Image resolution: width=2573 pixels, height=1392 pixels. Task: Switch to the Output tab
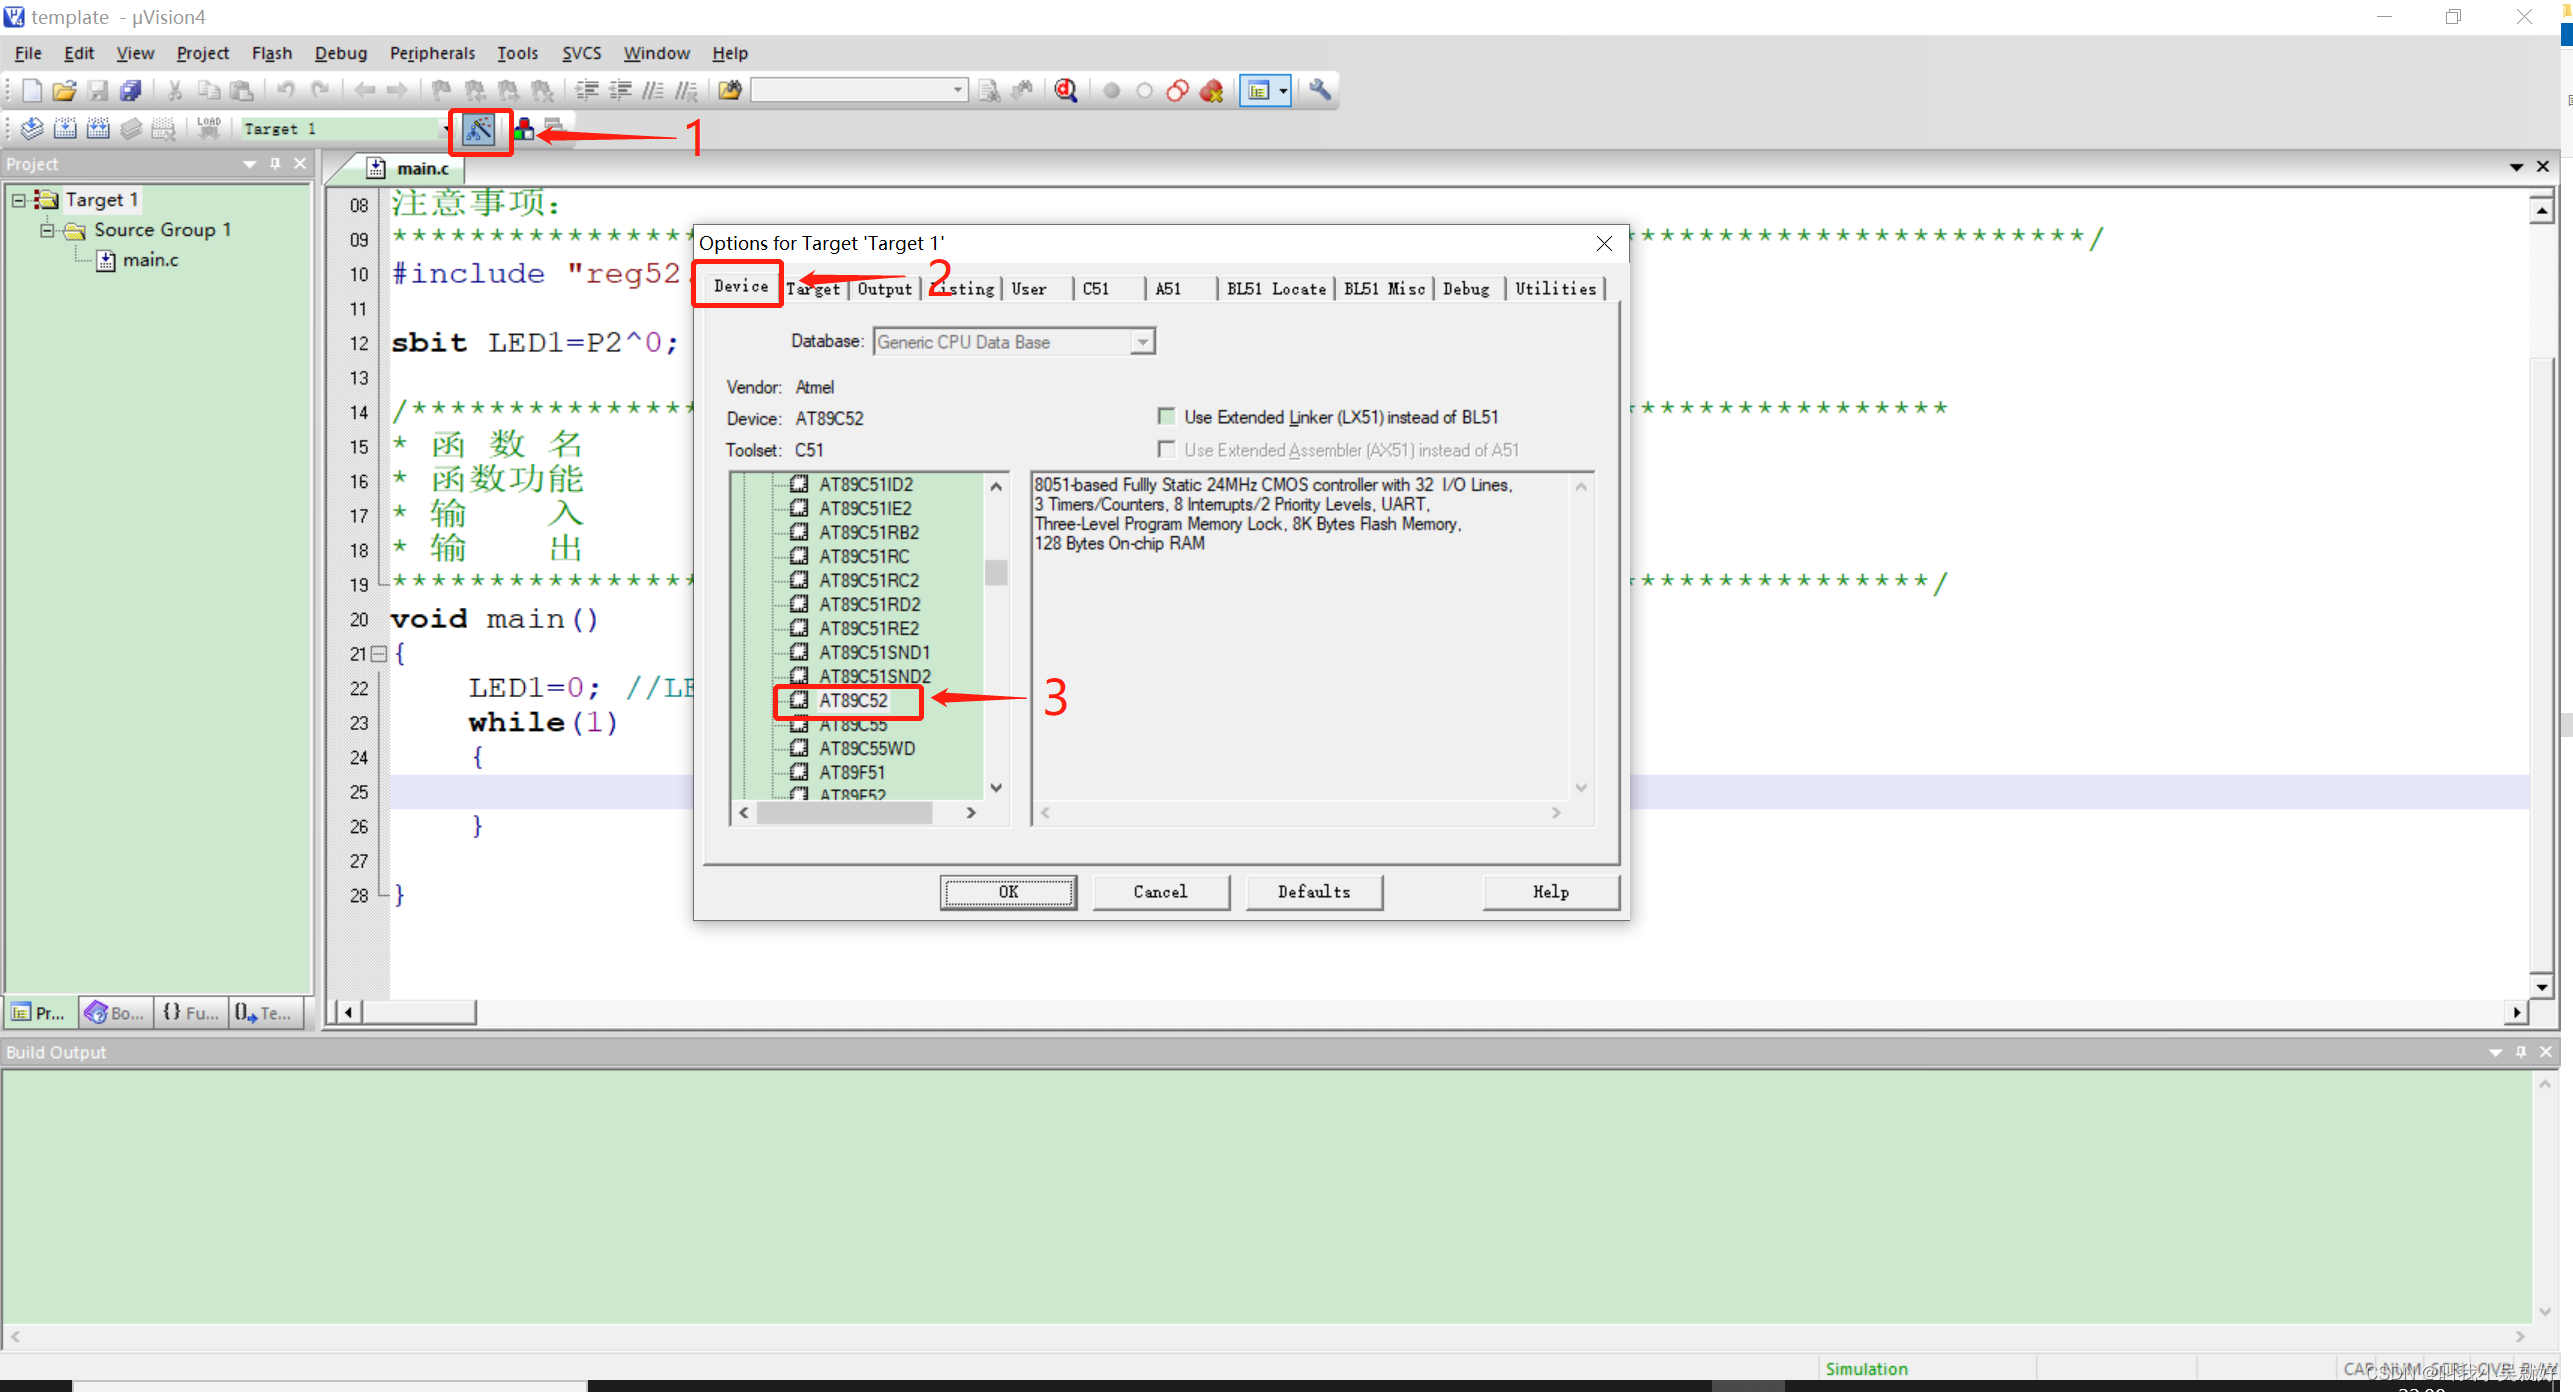click(884, 289)
